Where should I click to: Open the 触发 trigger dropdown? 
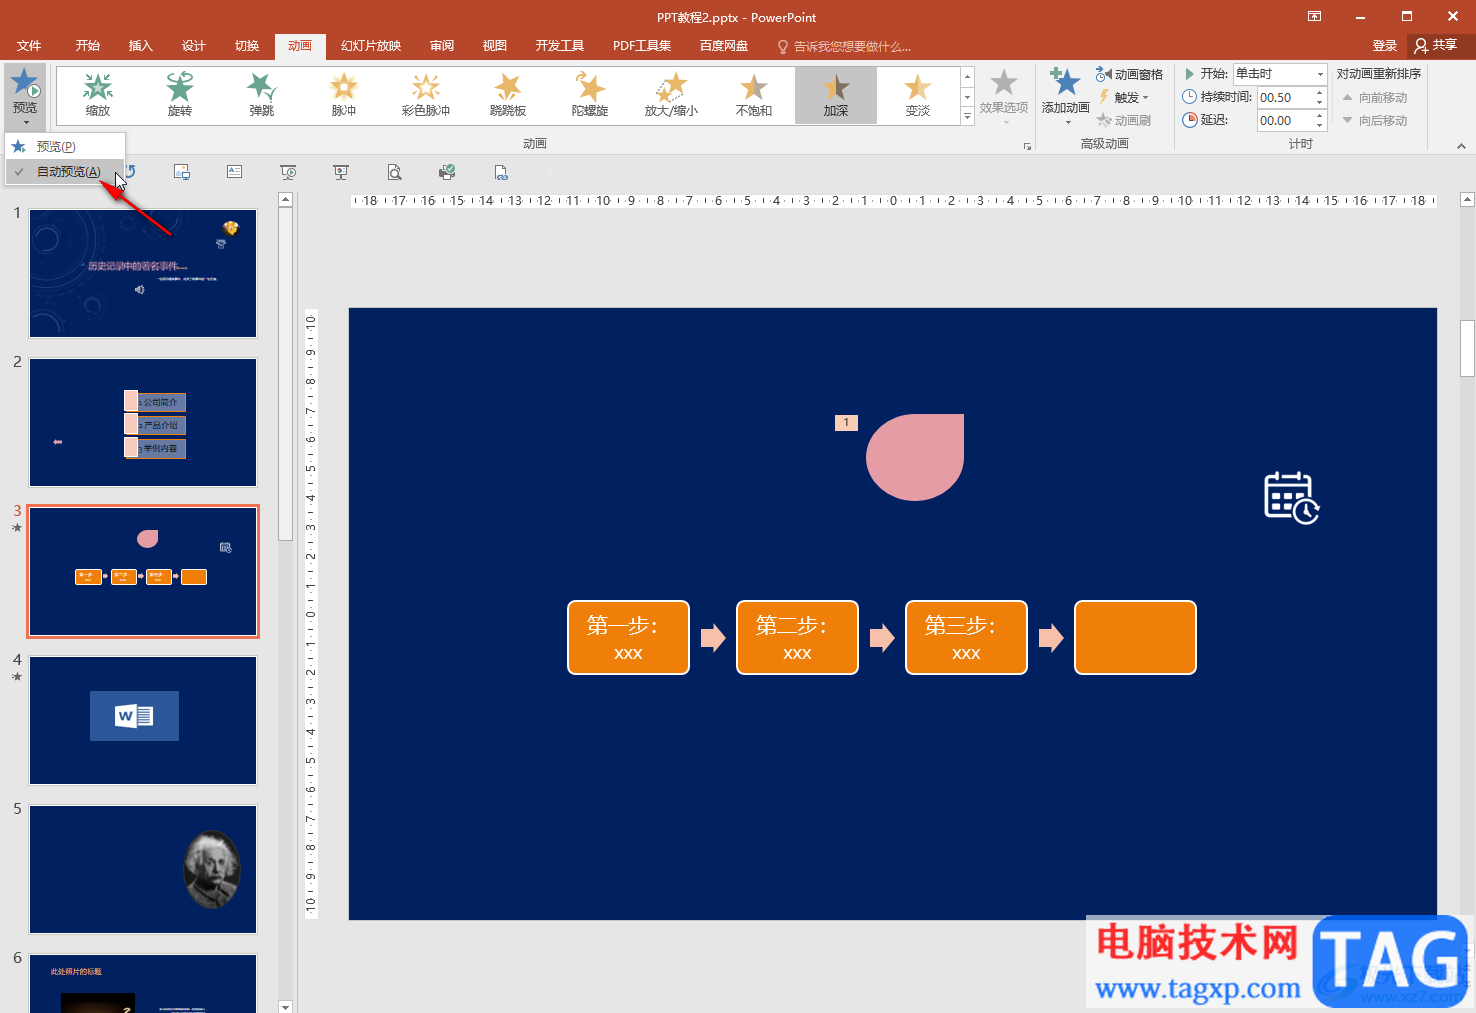coord(1125,97)
